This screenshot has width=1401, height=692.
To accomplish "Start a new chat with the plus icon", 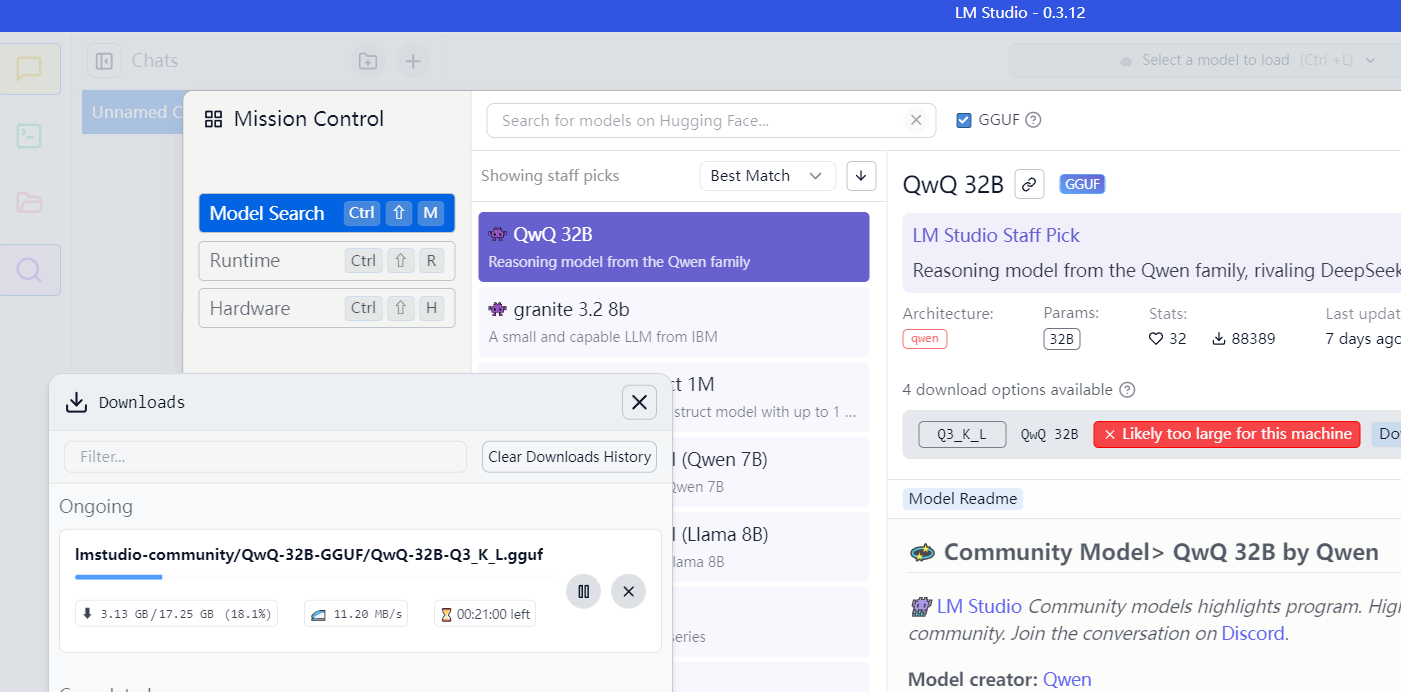I will 412,61.
